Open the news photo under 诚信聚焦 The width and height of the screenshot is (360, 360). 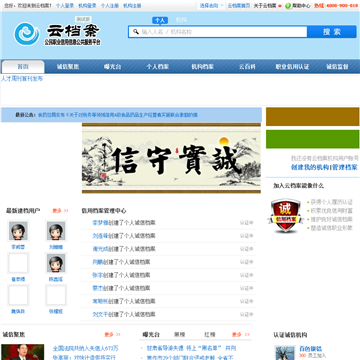[x=23, y=352]
